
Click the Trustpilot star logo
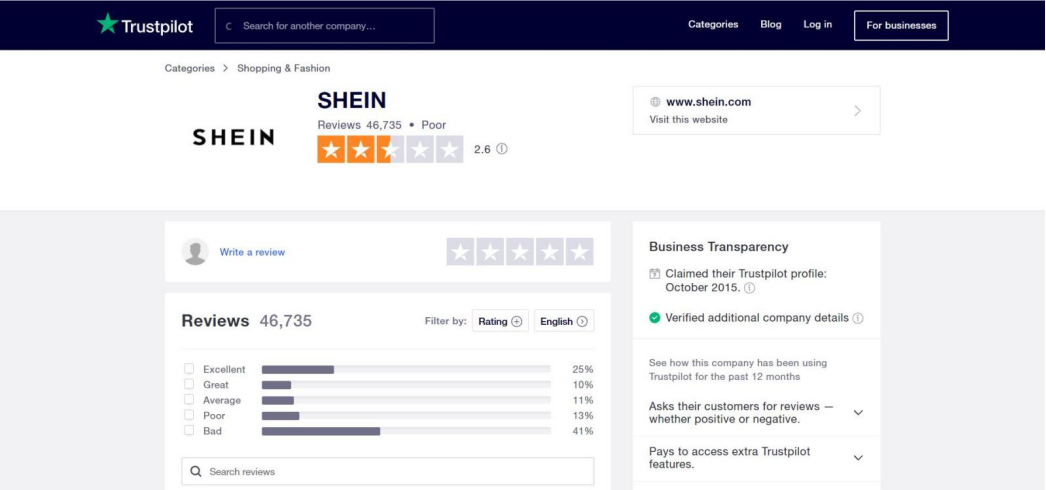[107, 24]
